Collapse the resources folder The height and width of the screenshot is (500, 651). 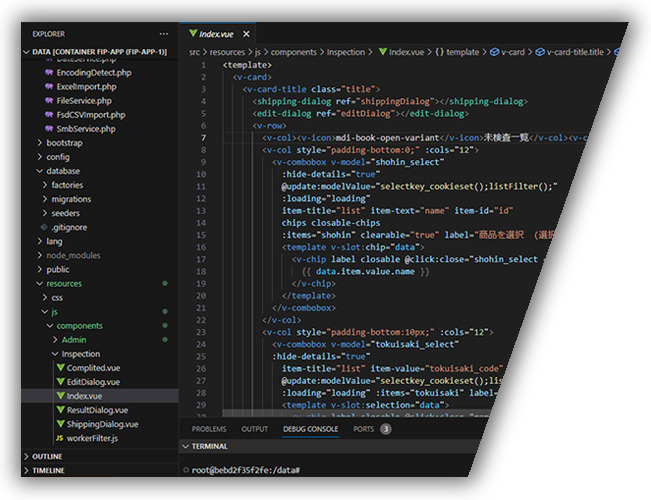[x=40, y=284]
